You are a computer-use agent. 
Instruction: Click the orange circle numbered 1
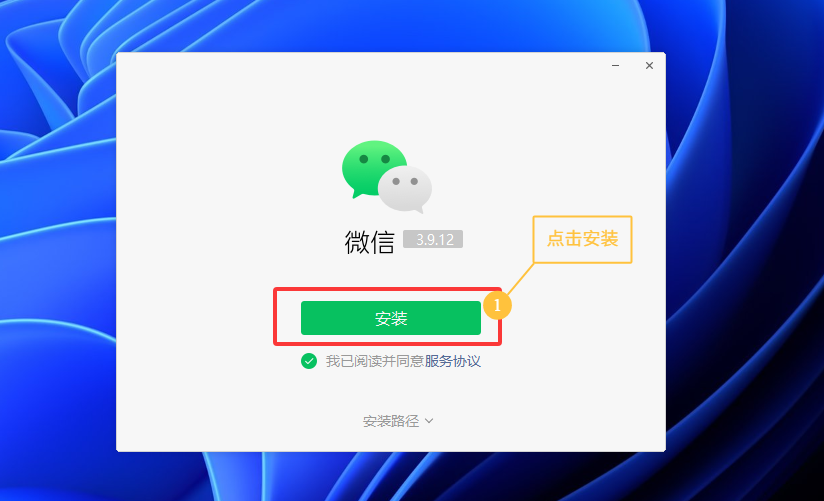[x=497, y=305]
